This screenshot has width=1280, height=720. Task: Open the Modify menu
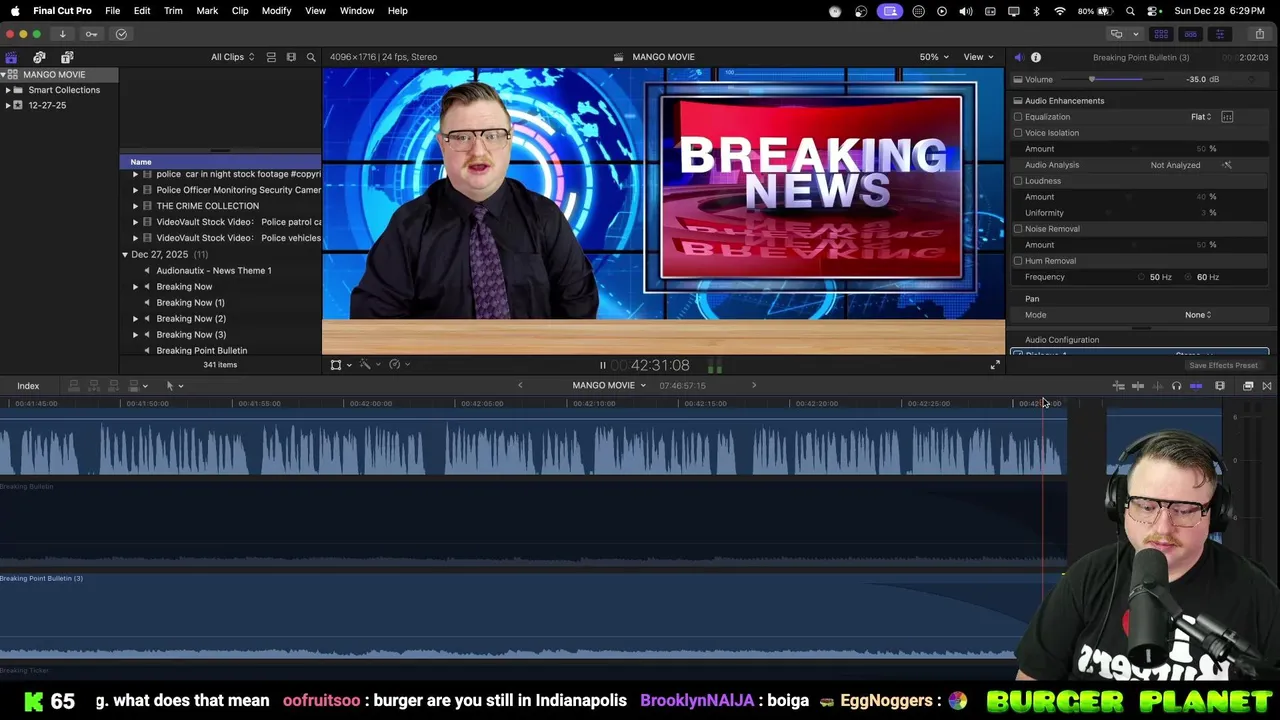[x=276, y=11]
